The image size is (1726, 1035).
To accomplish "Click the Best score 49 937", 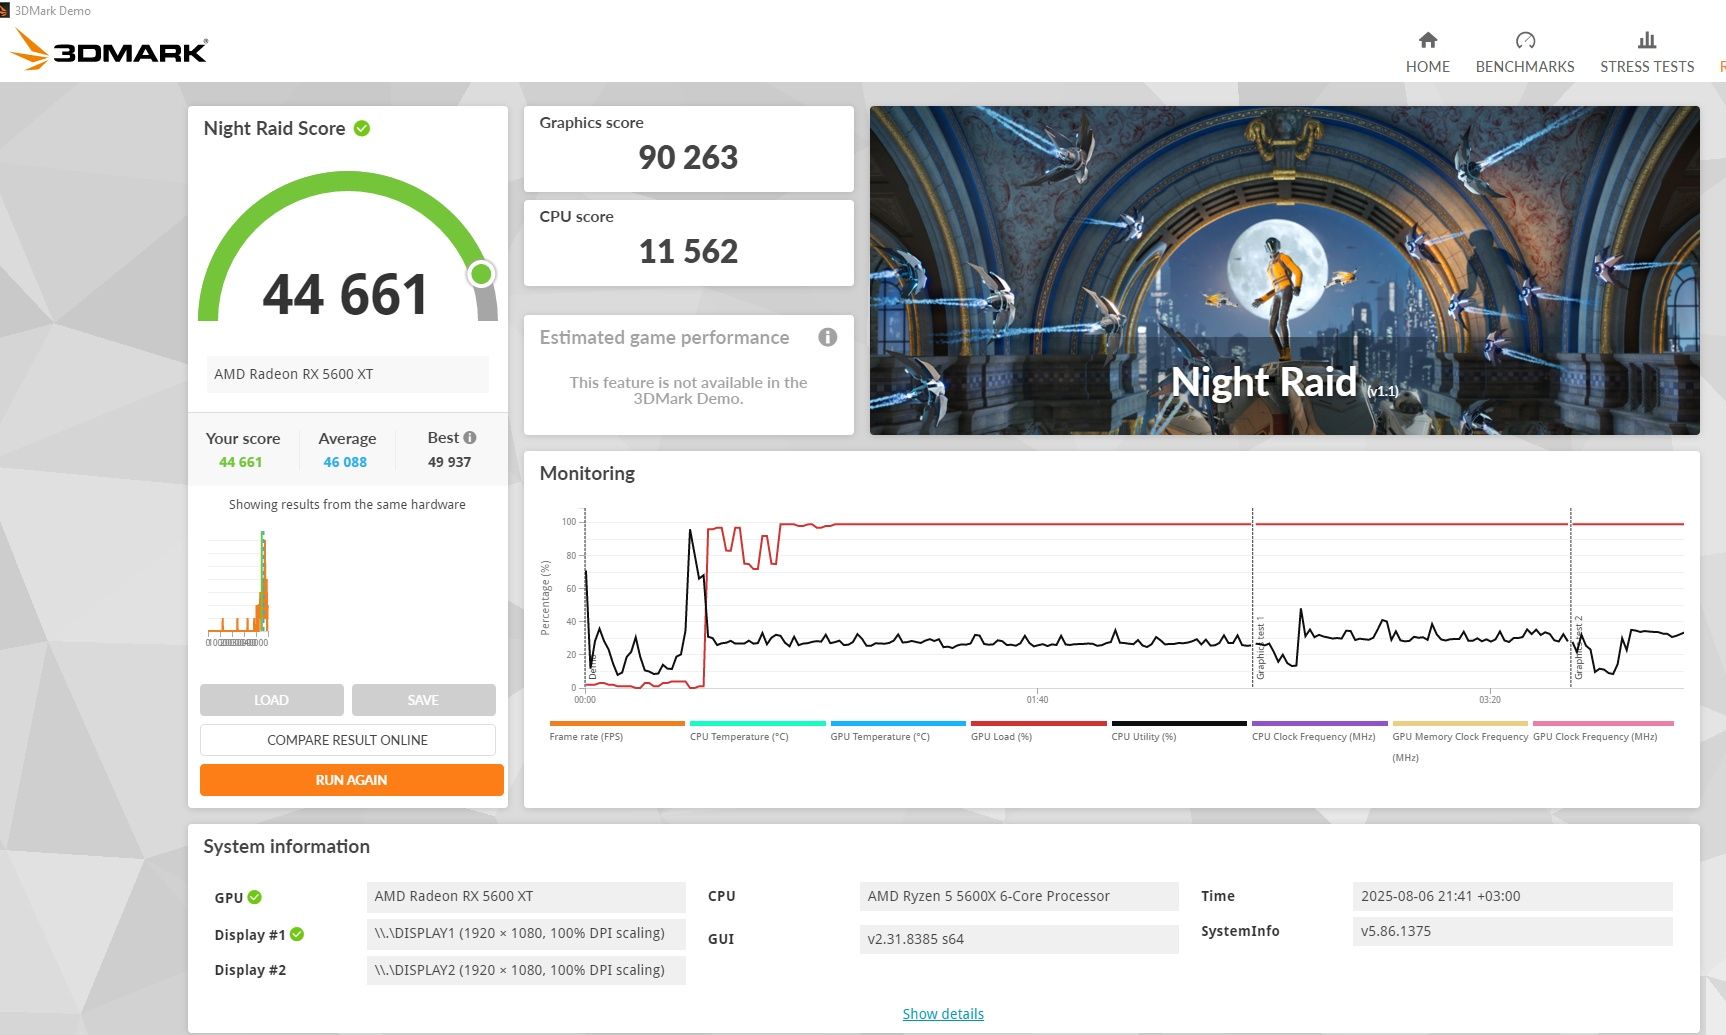I will coord(449,462).
